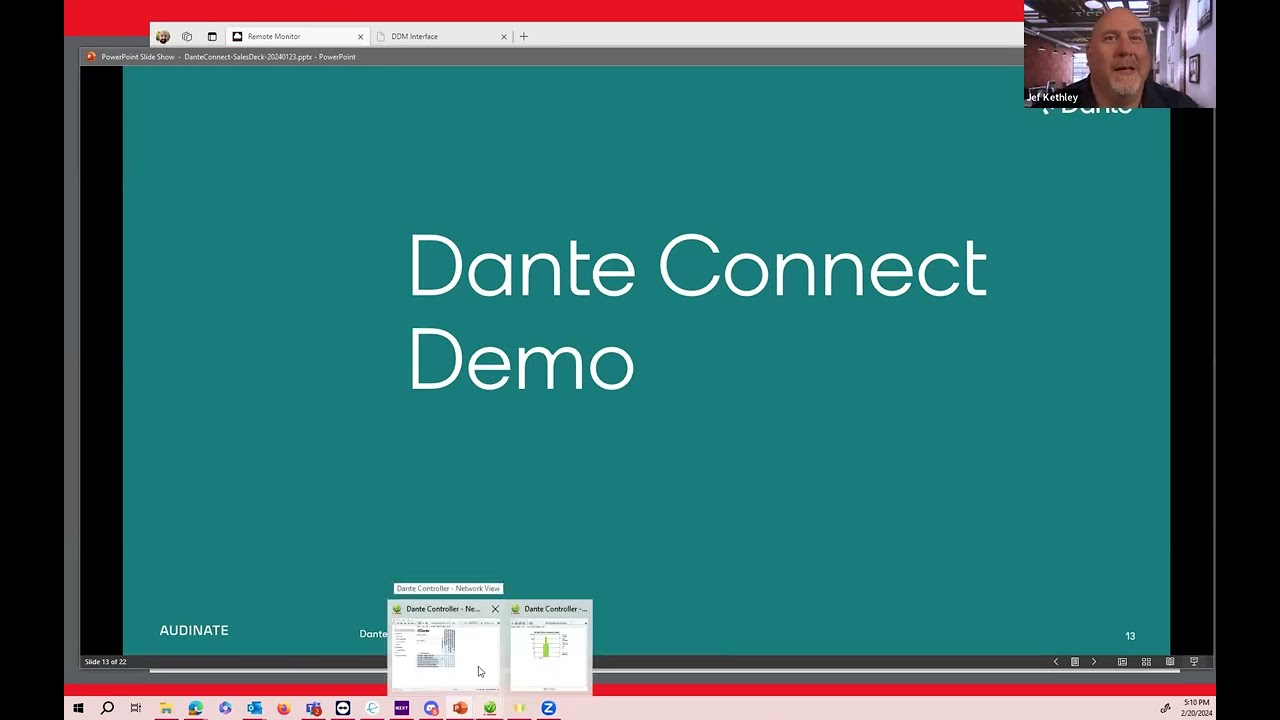Open Internet Explorer icon on taskbar
Viewport: 1280px width, 720px height.
(x=372, y=708)
